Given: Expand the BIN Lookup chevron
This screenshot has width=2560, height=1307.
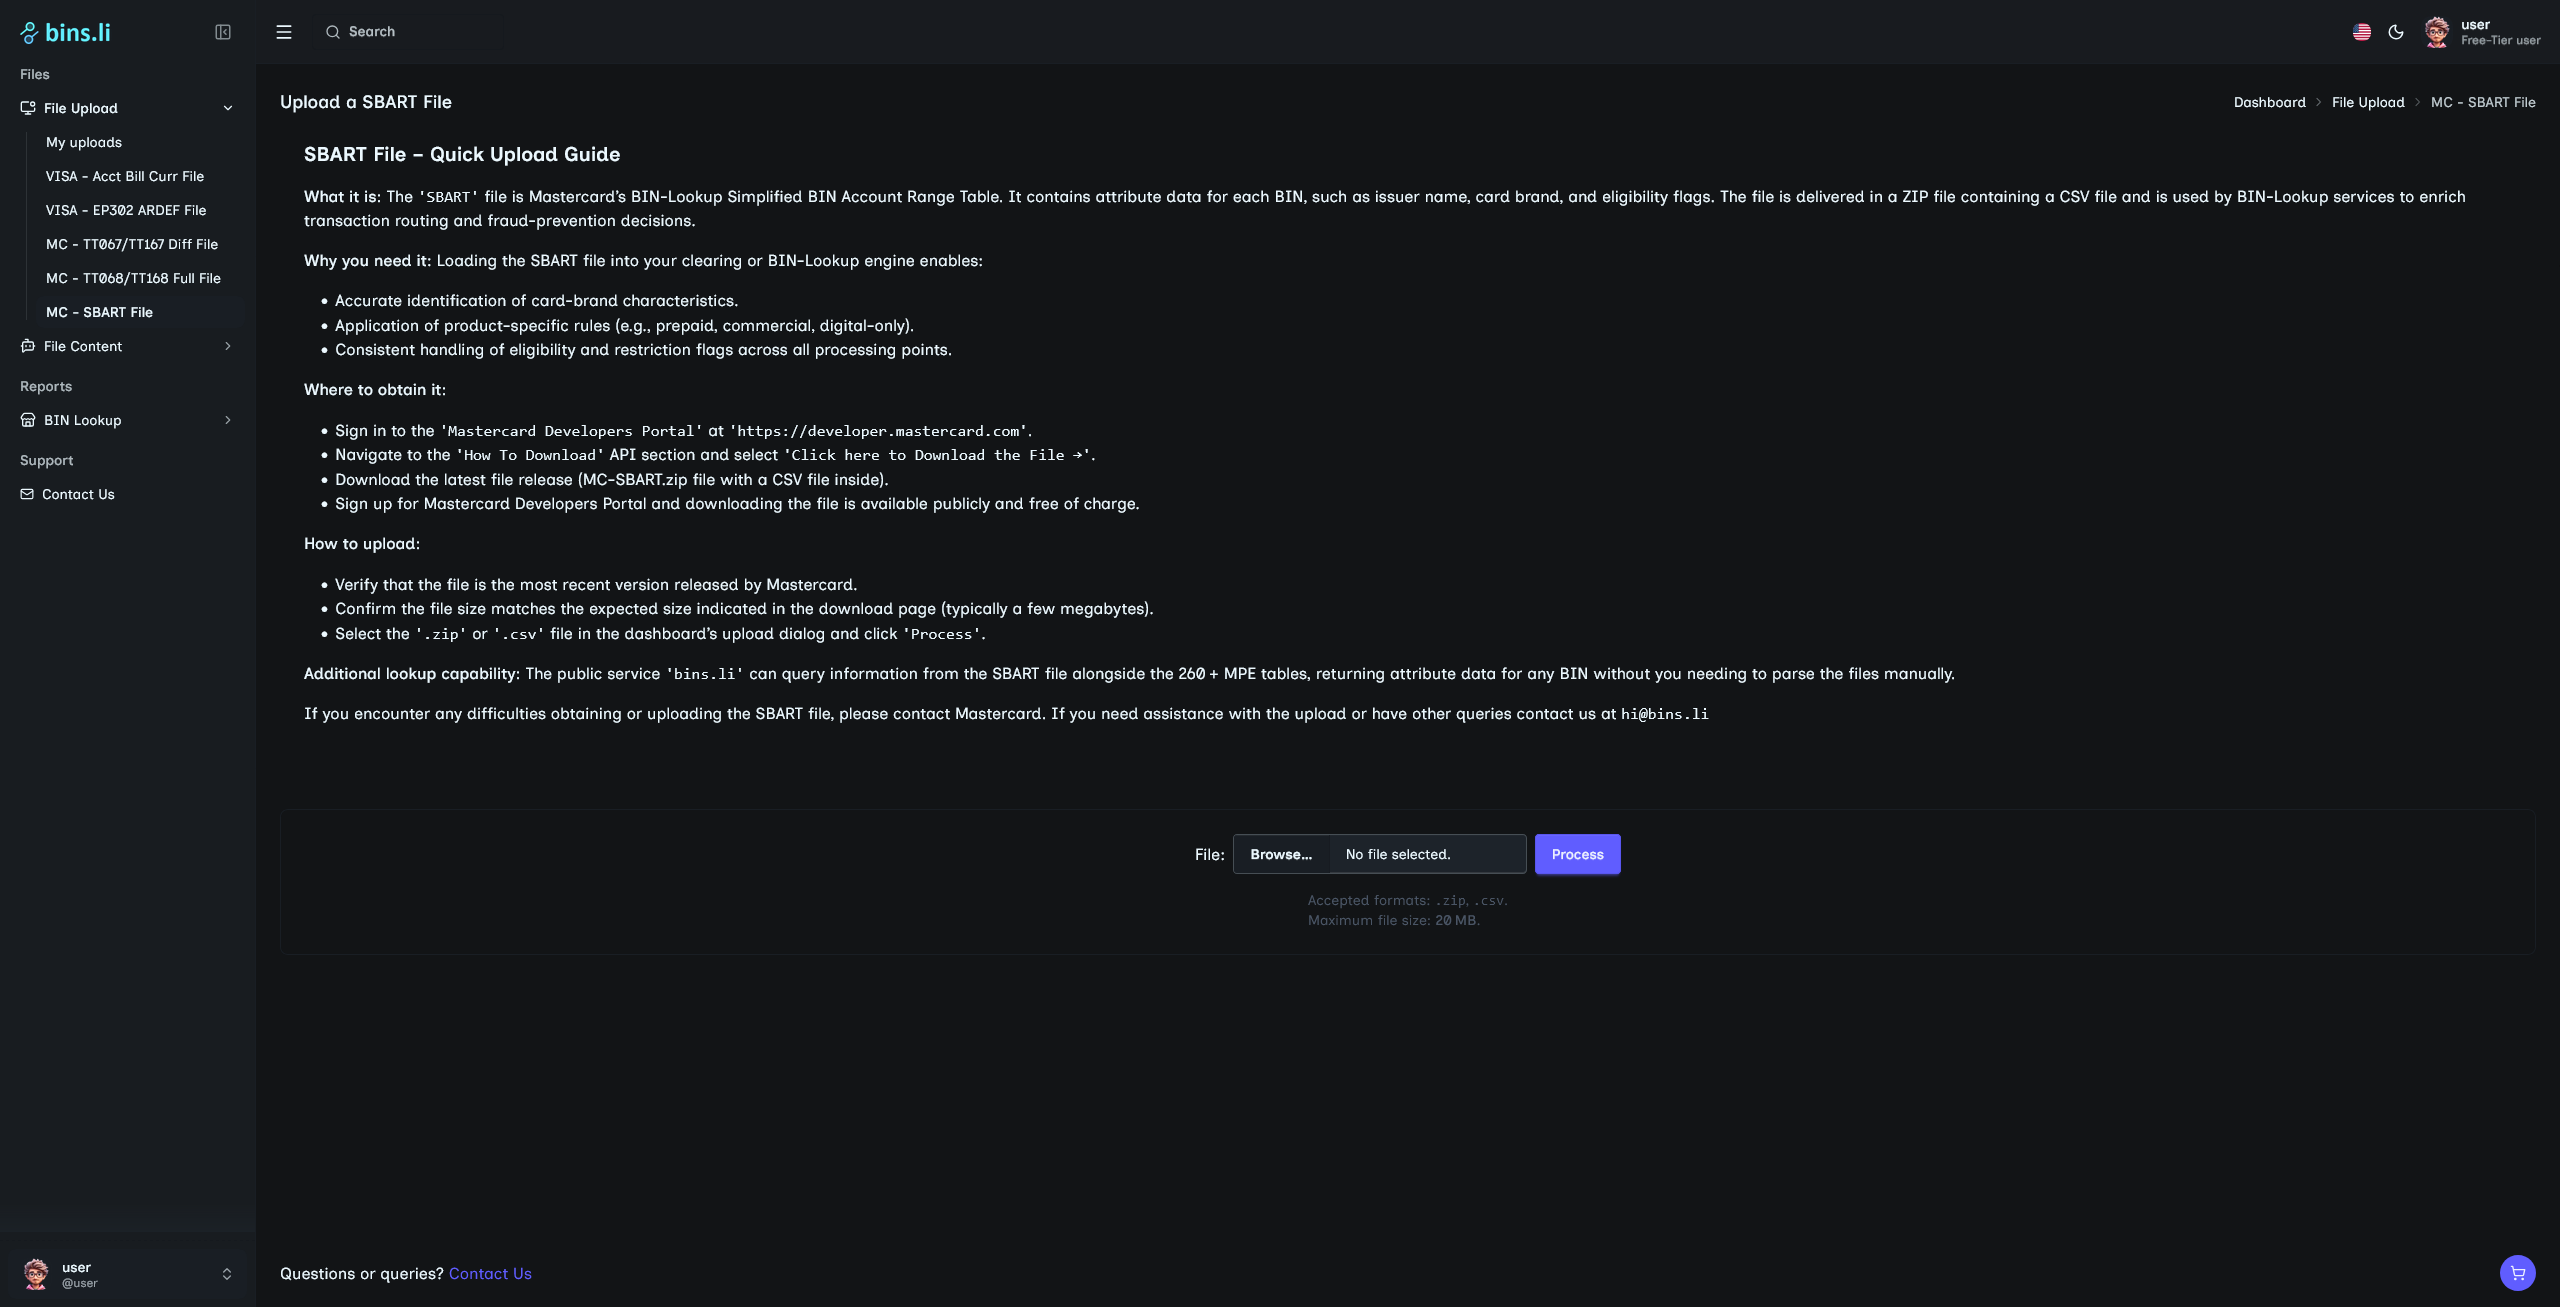Looking at the screenshot, I should click(228, 420).
